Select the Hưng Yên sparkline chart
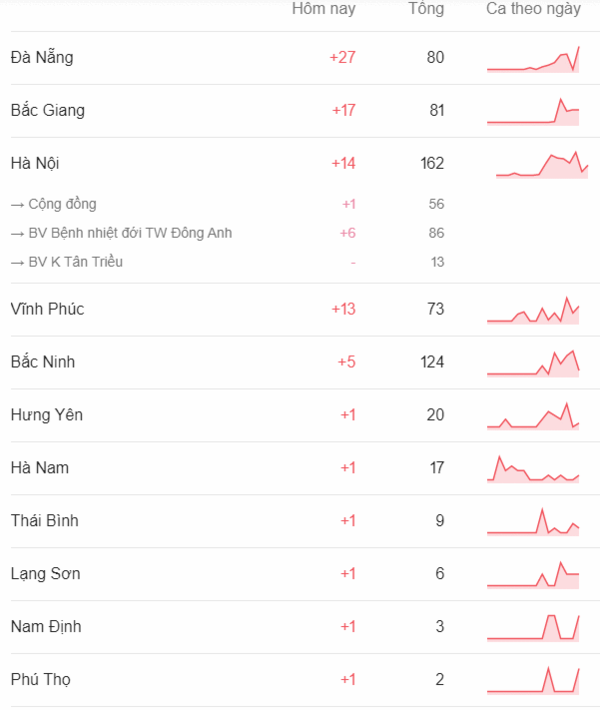This screenshot has height=710, width=600. 533,416
